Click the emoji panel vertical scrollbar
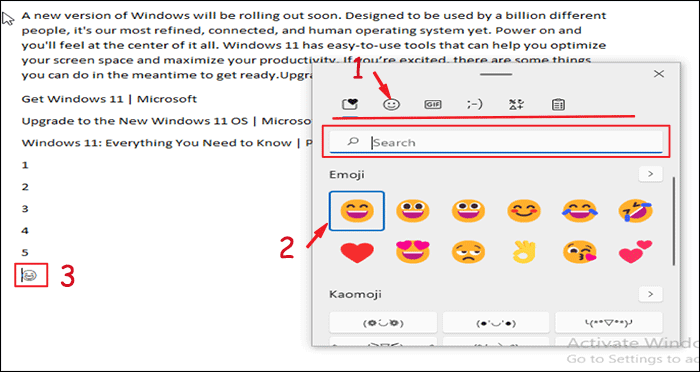 pyautogui.click(x=674, y=222)
